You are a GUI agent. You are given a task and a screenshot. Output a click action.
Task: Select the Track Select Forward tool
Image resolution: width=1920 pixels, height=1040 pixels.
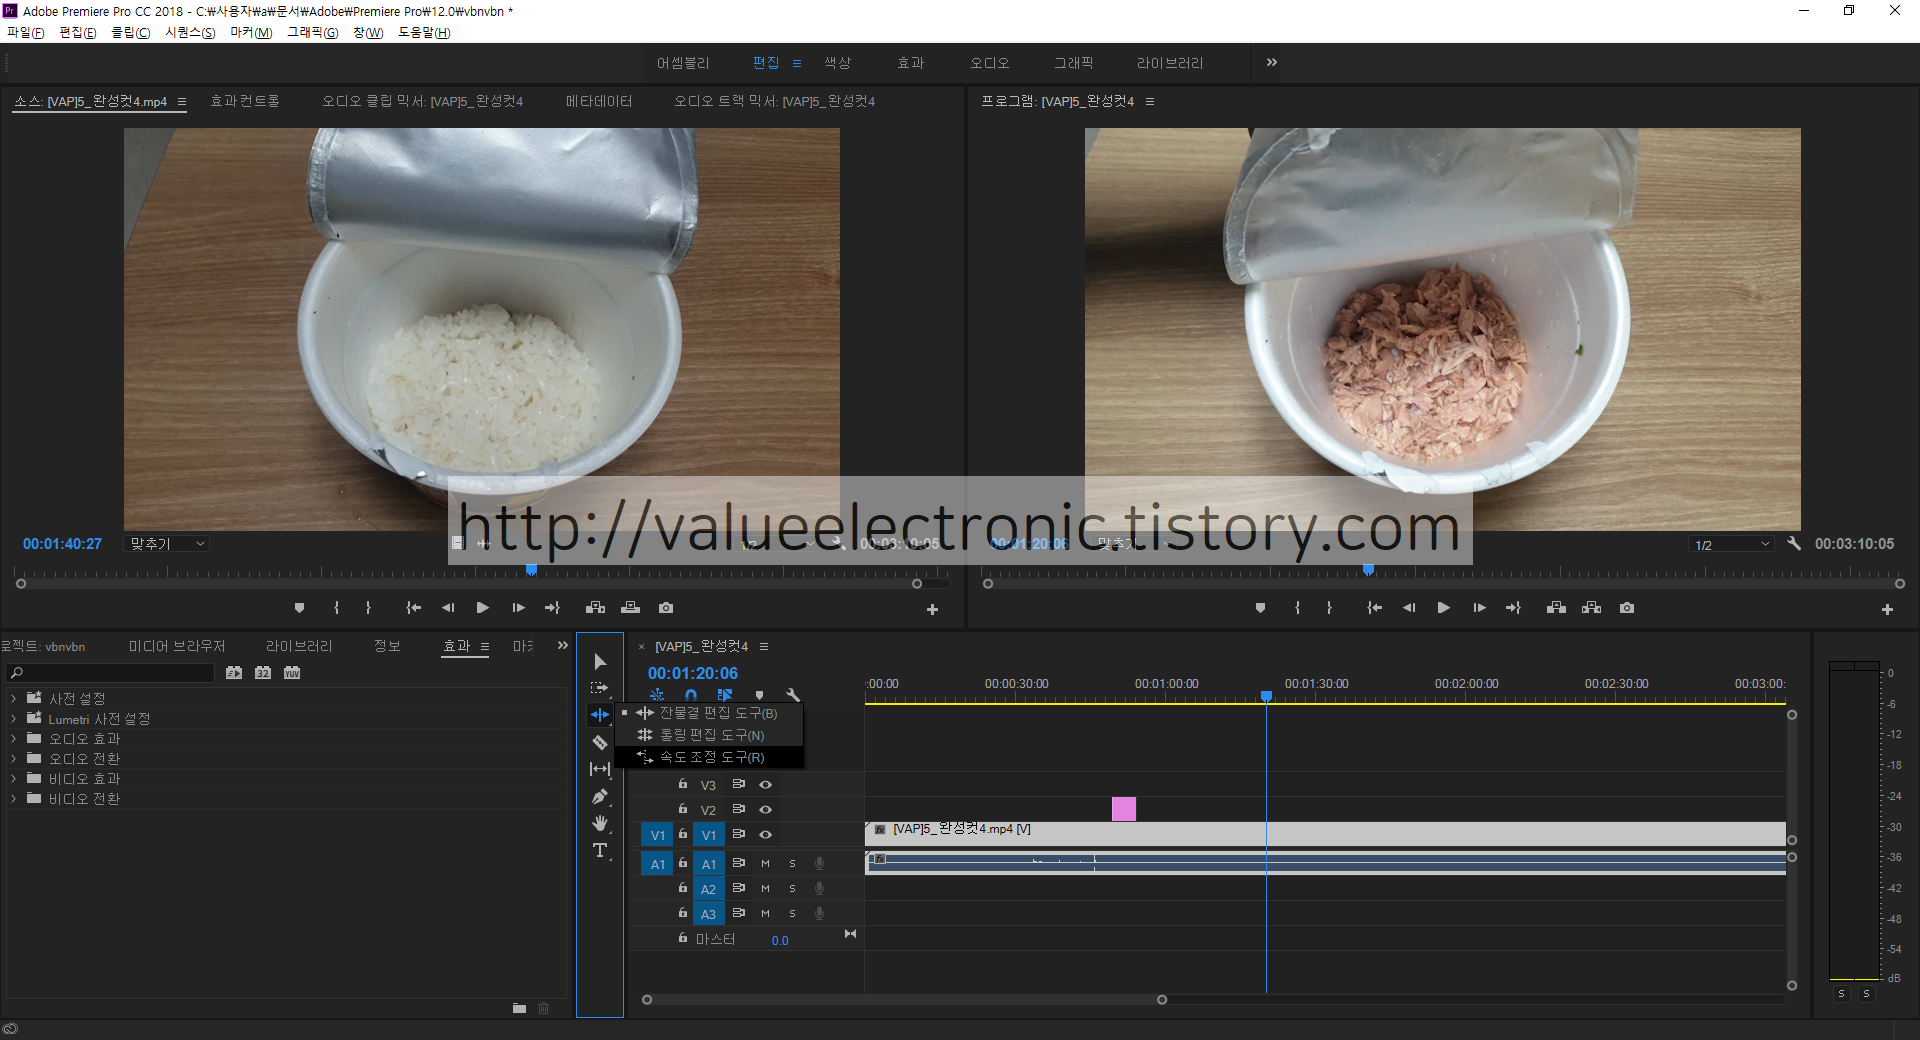[600, 688]
